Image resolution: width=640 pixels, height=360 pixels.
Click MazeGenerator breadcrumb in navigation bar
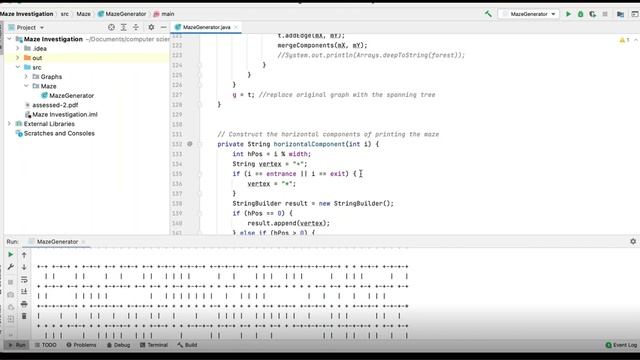click(126, 14)
